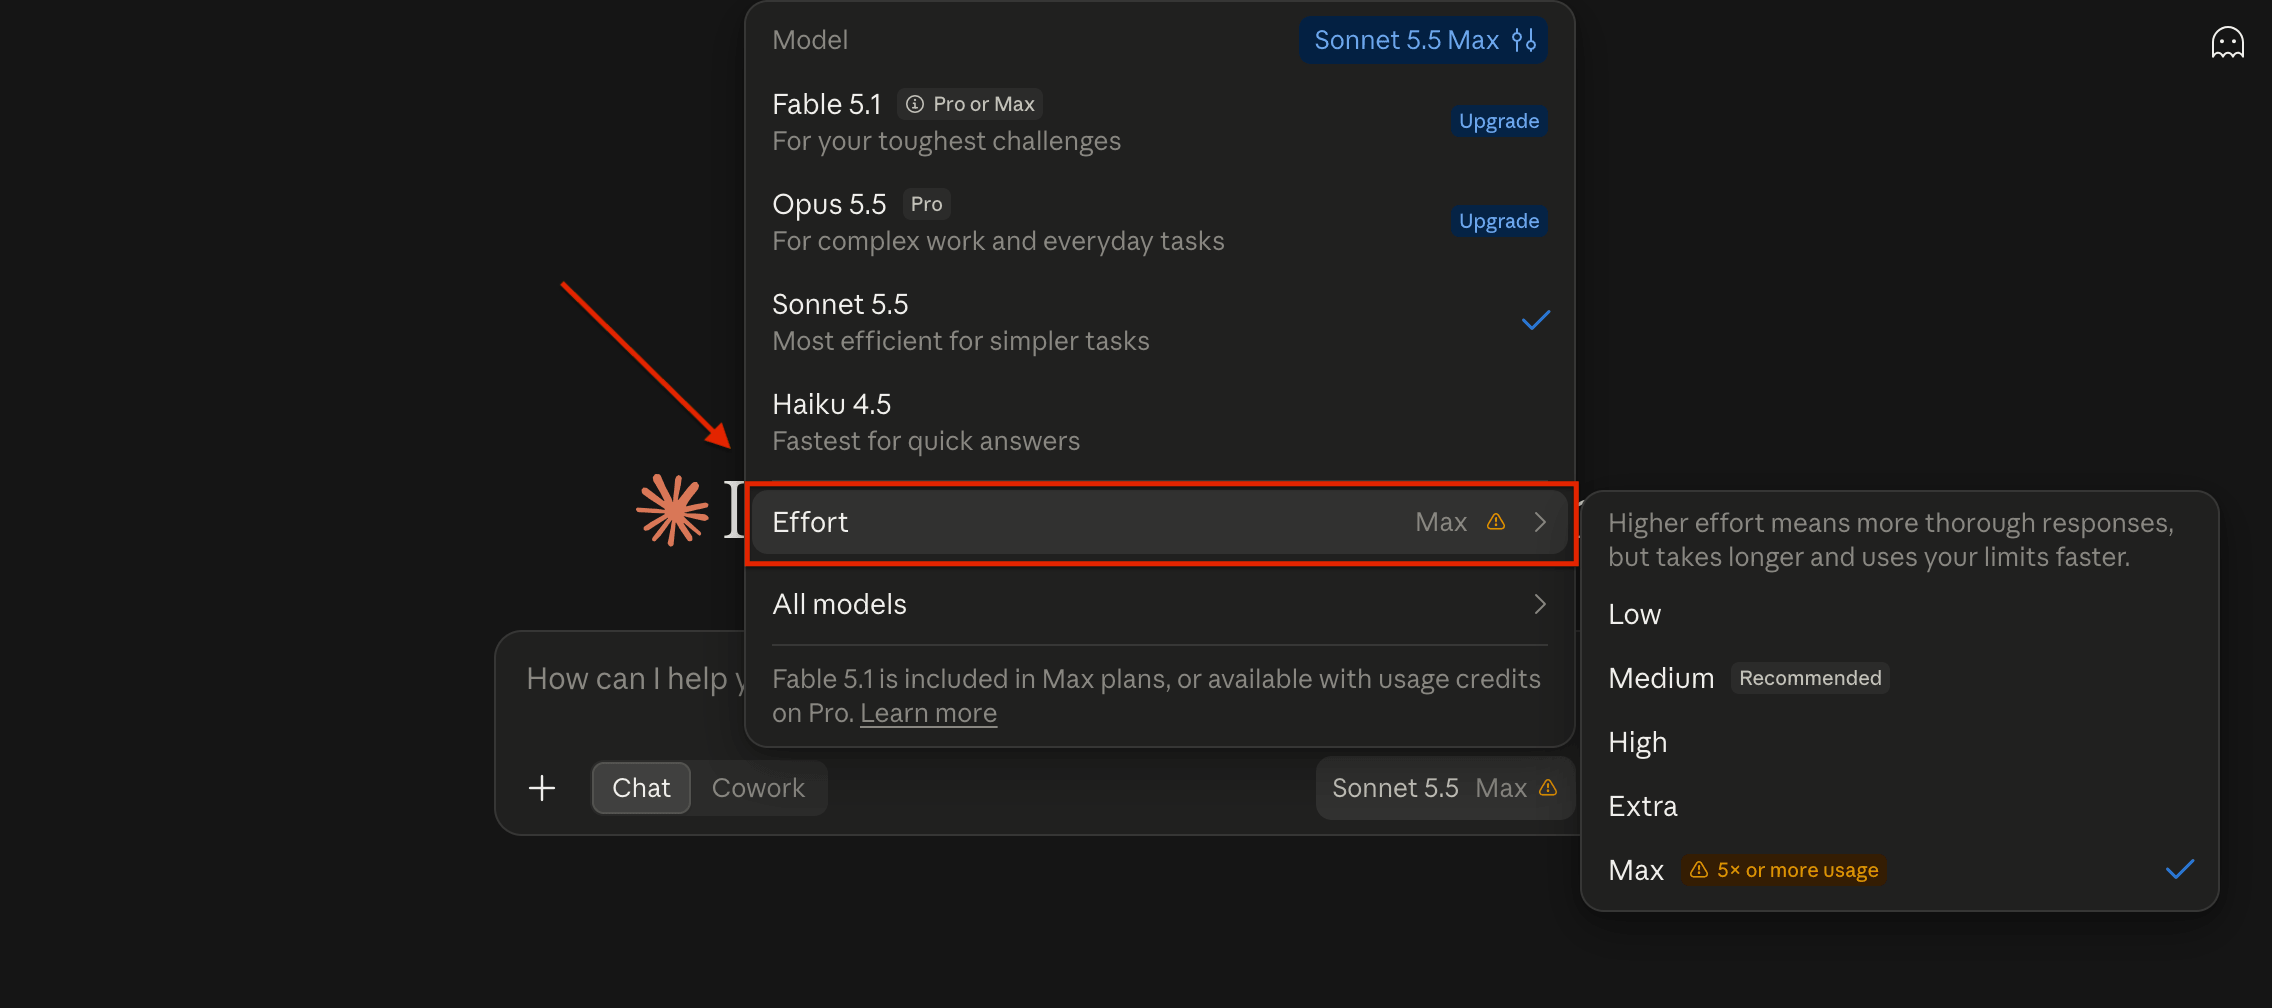Select Extra effort level

(x=1899, y=806)
